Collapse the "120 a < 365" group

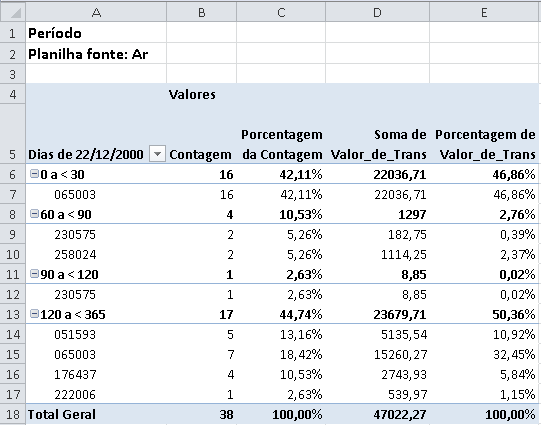34,314
